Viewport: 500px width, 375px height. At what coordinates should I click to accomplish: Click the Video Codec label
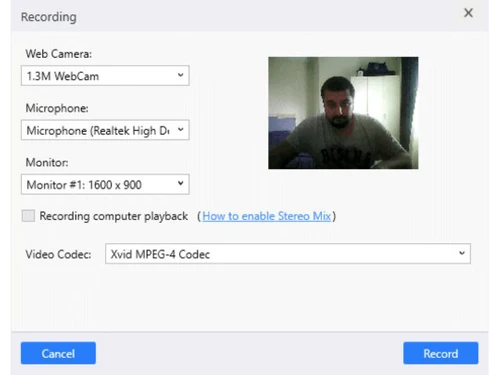tap(58, 254)
